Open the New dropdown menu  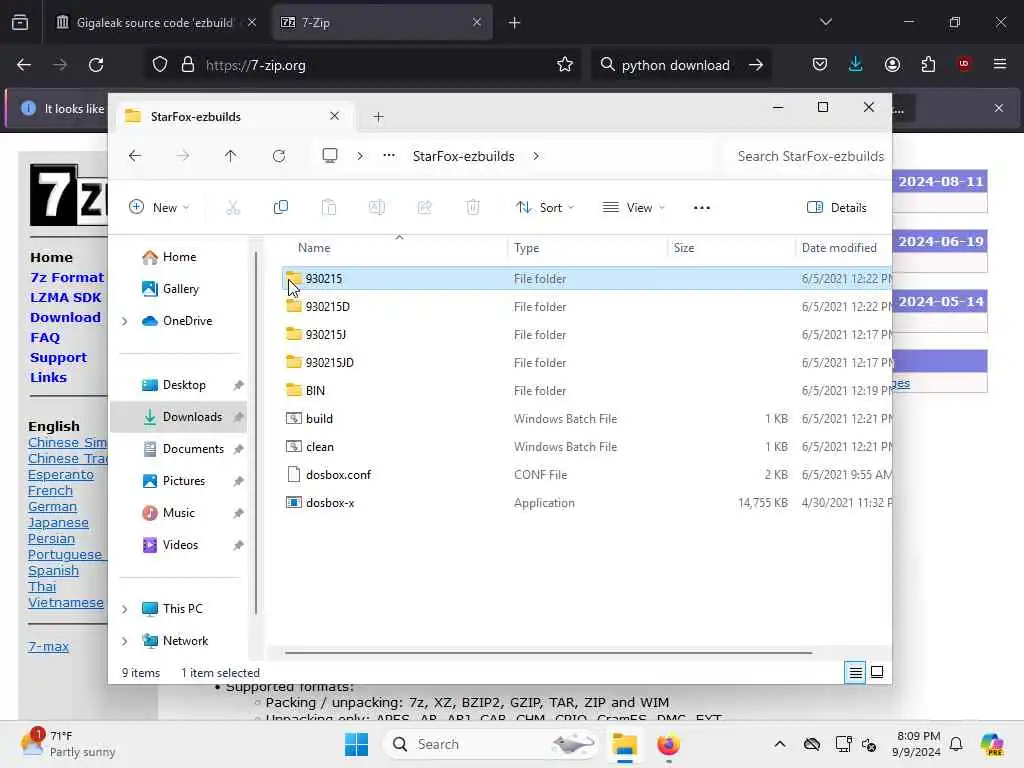[159, 208]
